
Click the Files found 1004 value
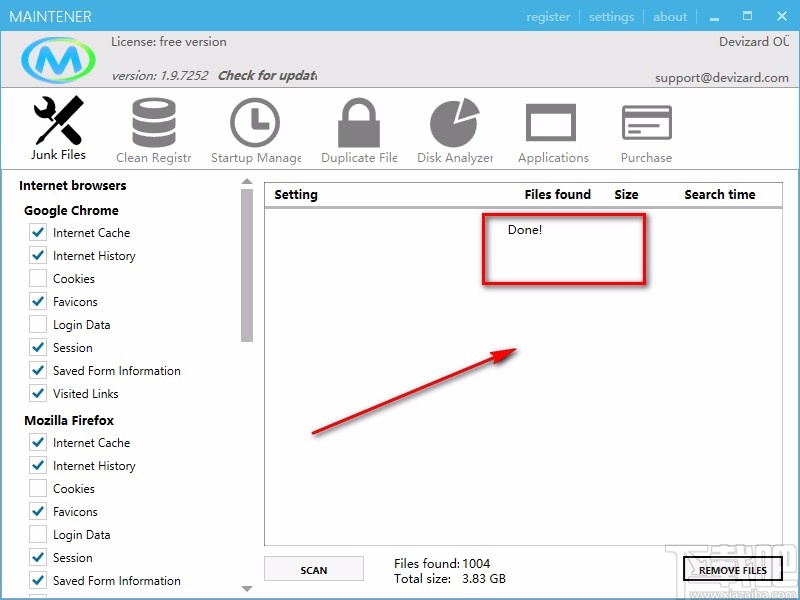point(476,563)
